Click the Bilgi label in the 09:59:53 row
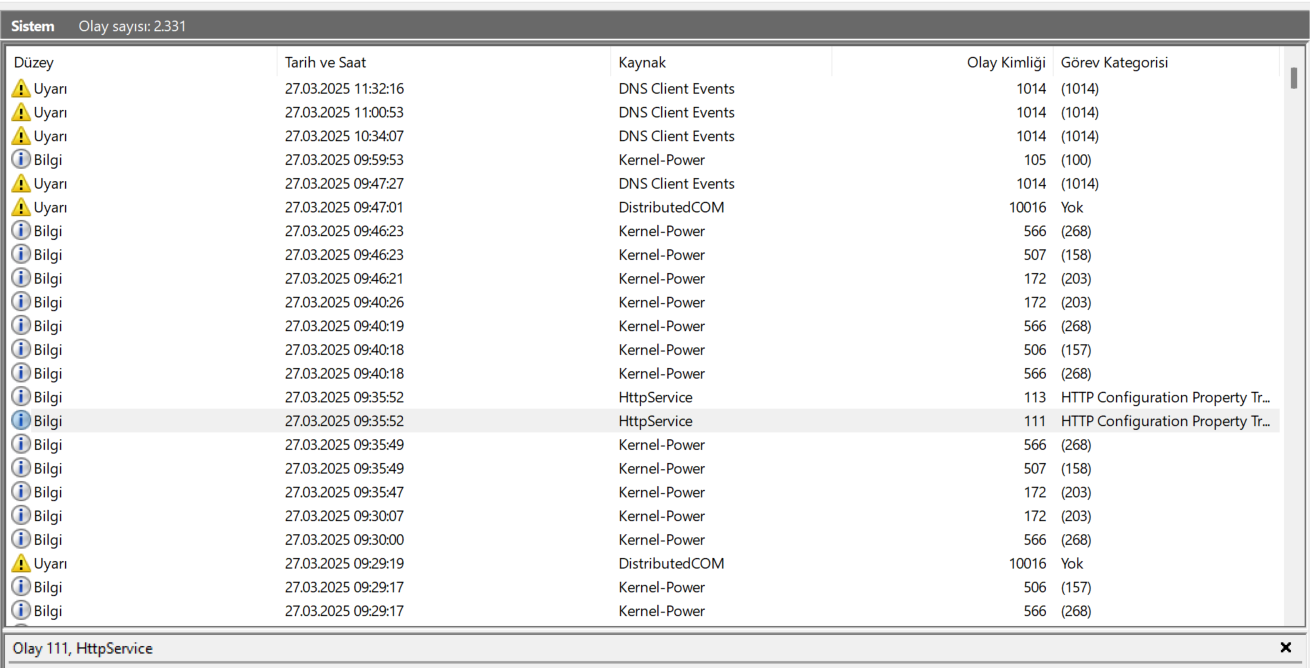The width and height of the screenshot is (1310, 668). pos(48,160)
